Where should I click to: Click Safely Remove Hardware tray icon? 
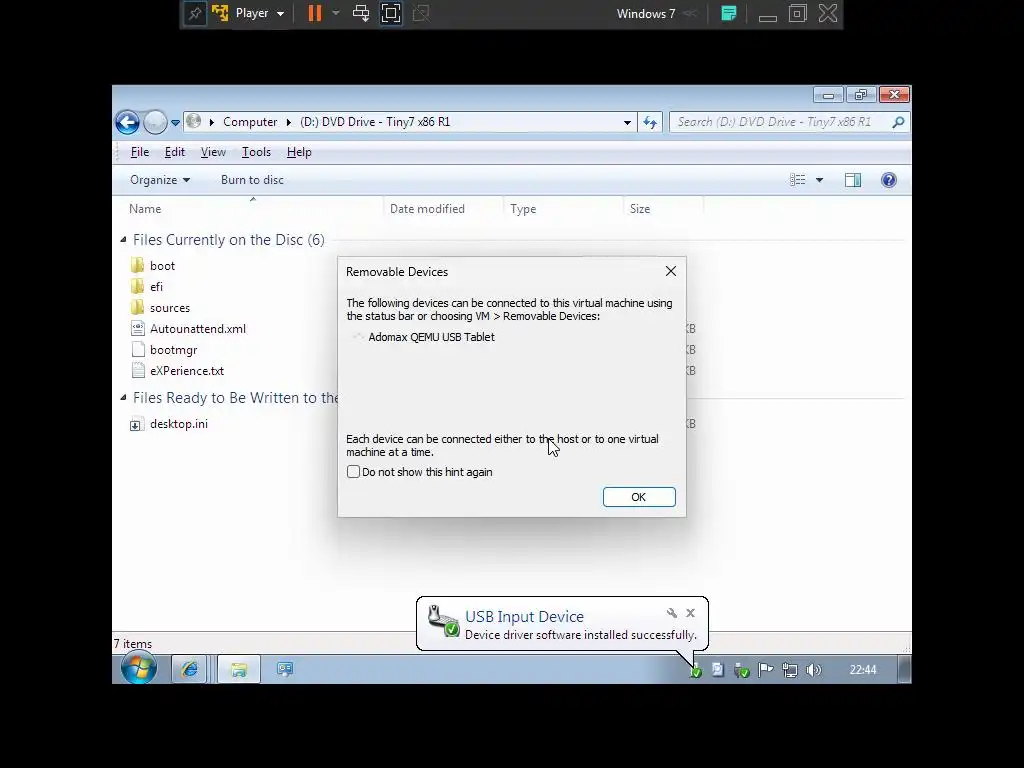(x=741, y=670)
